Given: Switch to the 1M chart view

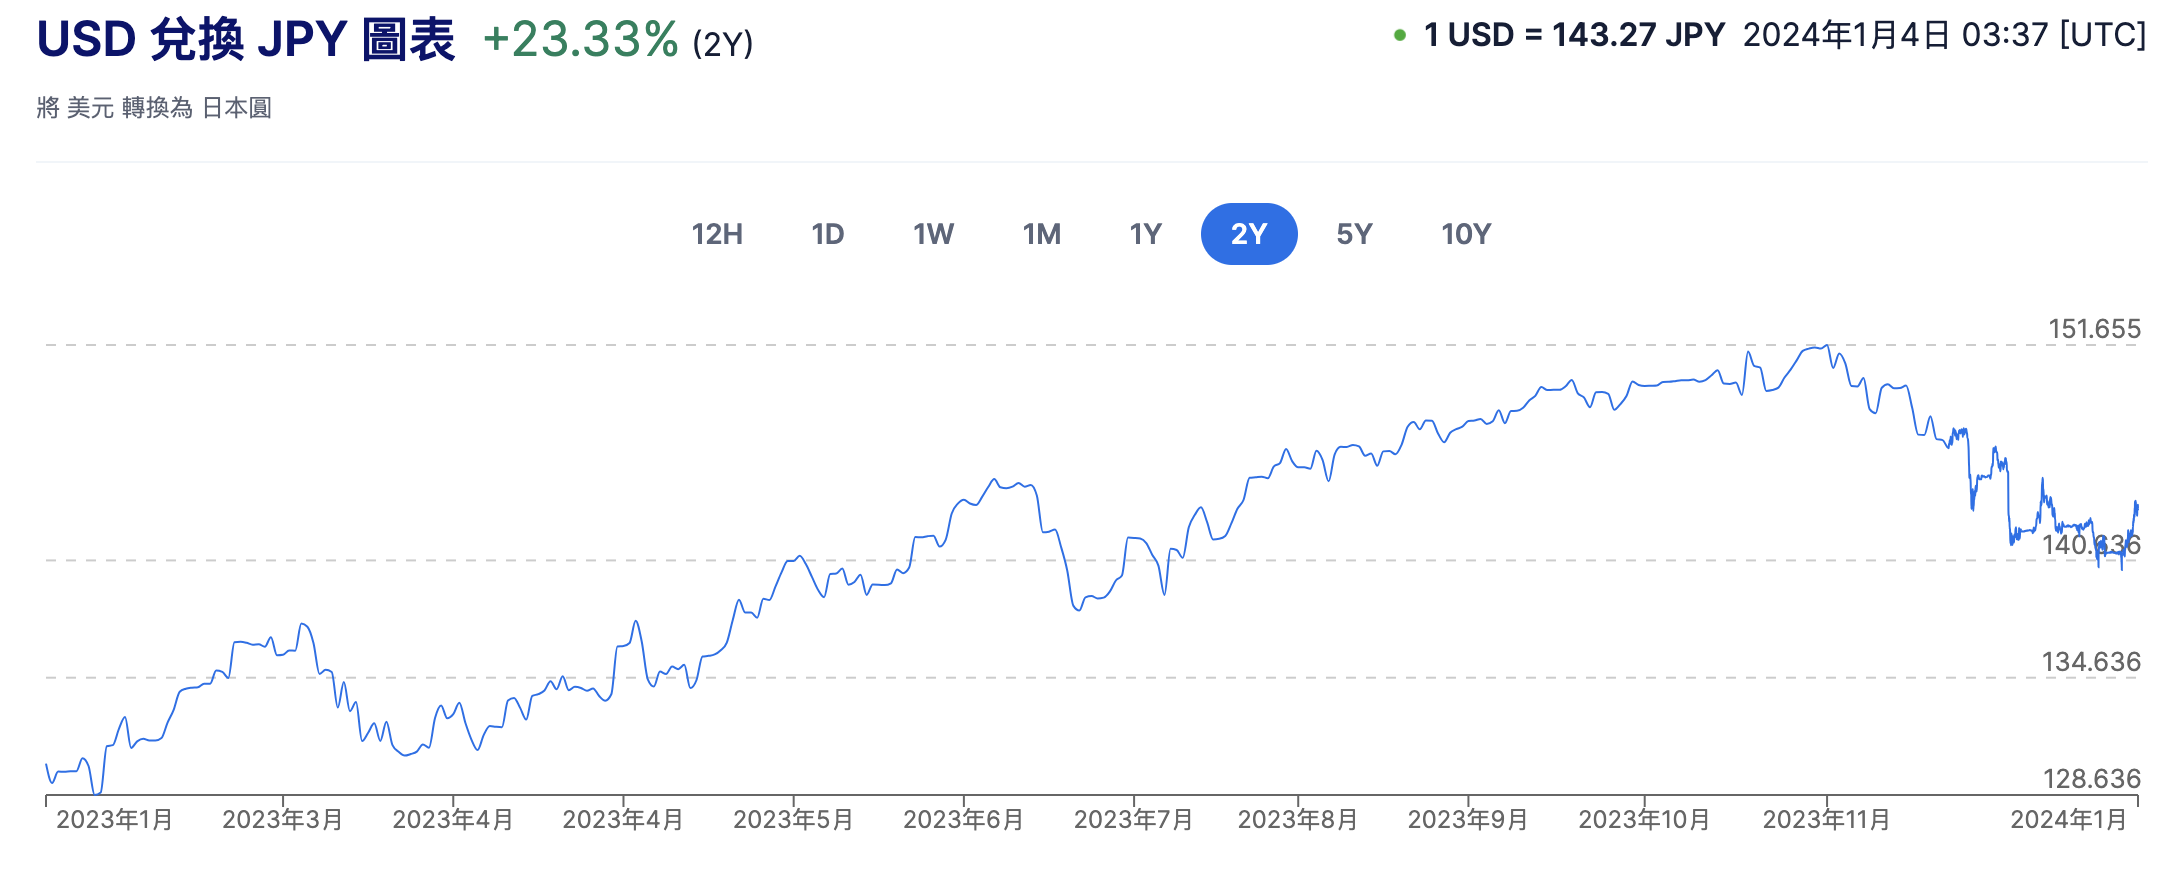Looking at the screenshot, I should pos(1041,234).
